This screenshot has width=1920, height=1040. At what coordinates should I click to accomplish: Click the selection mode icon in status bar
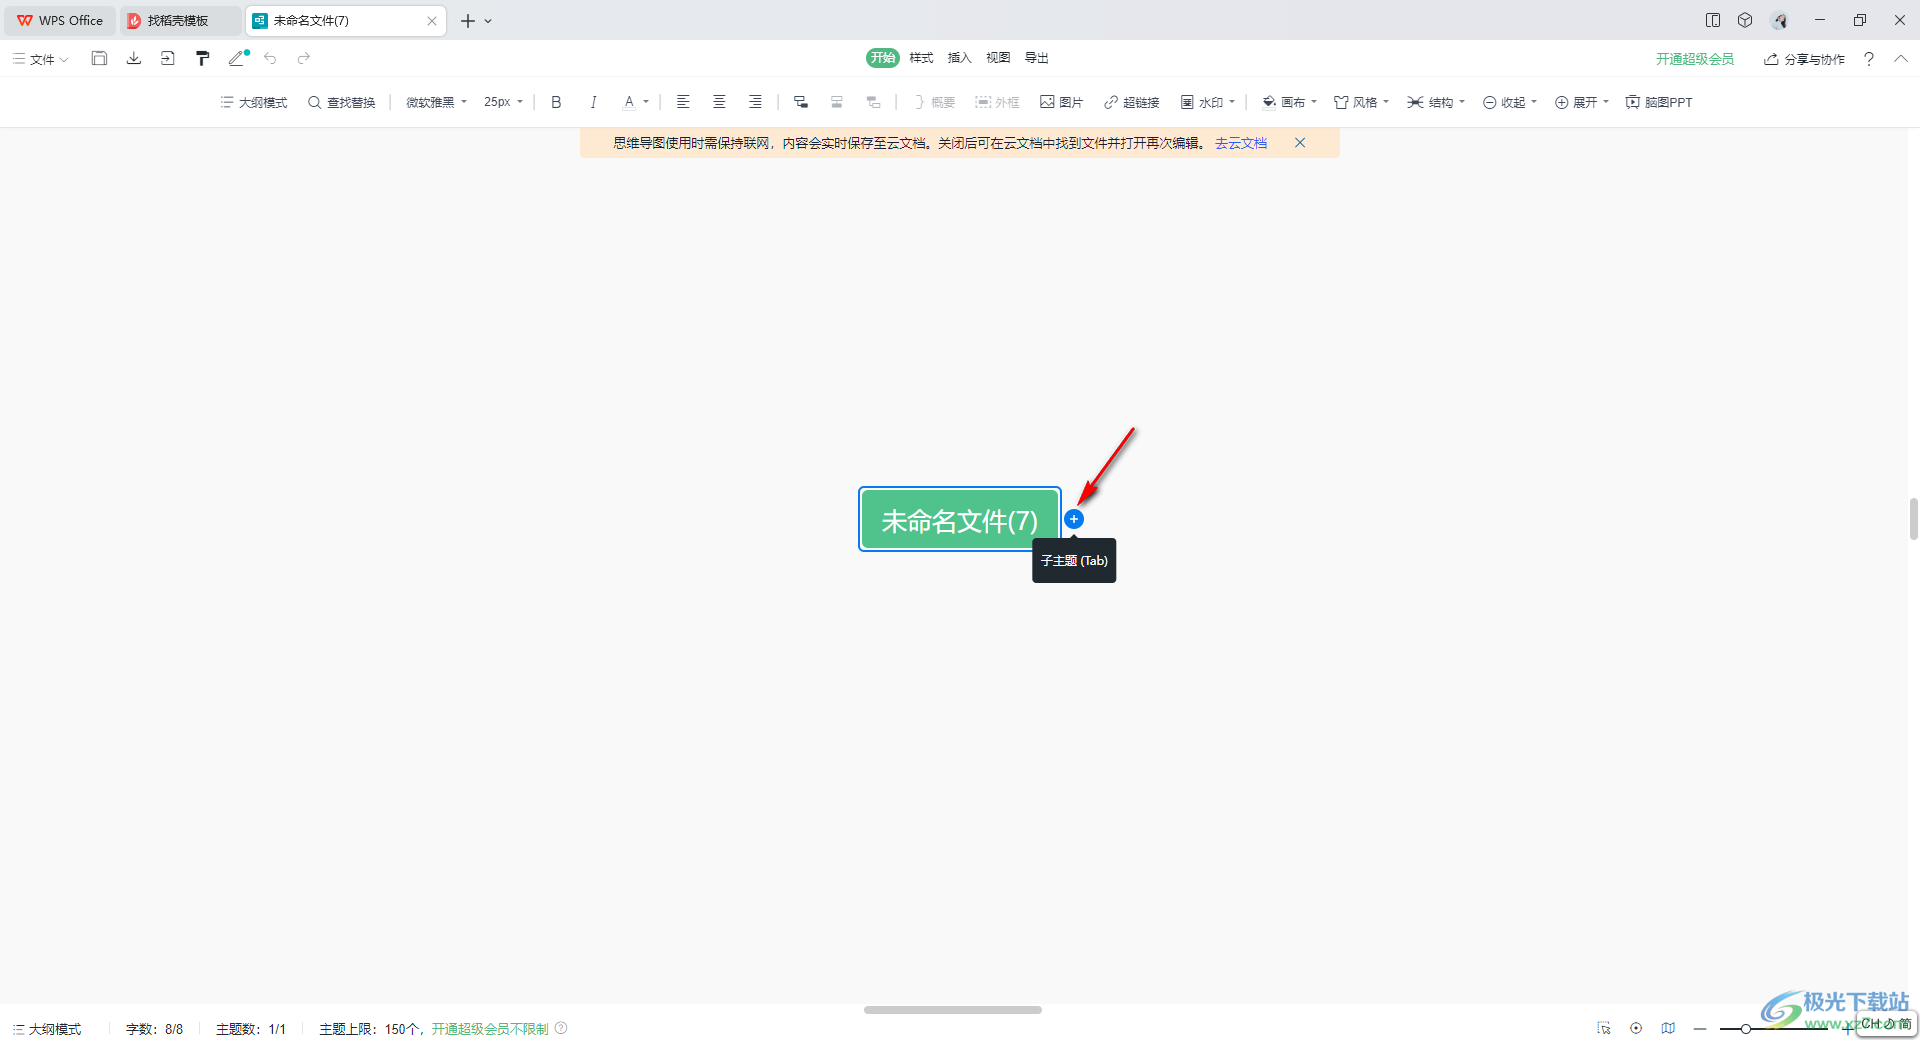pos(1604,1028)
